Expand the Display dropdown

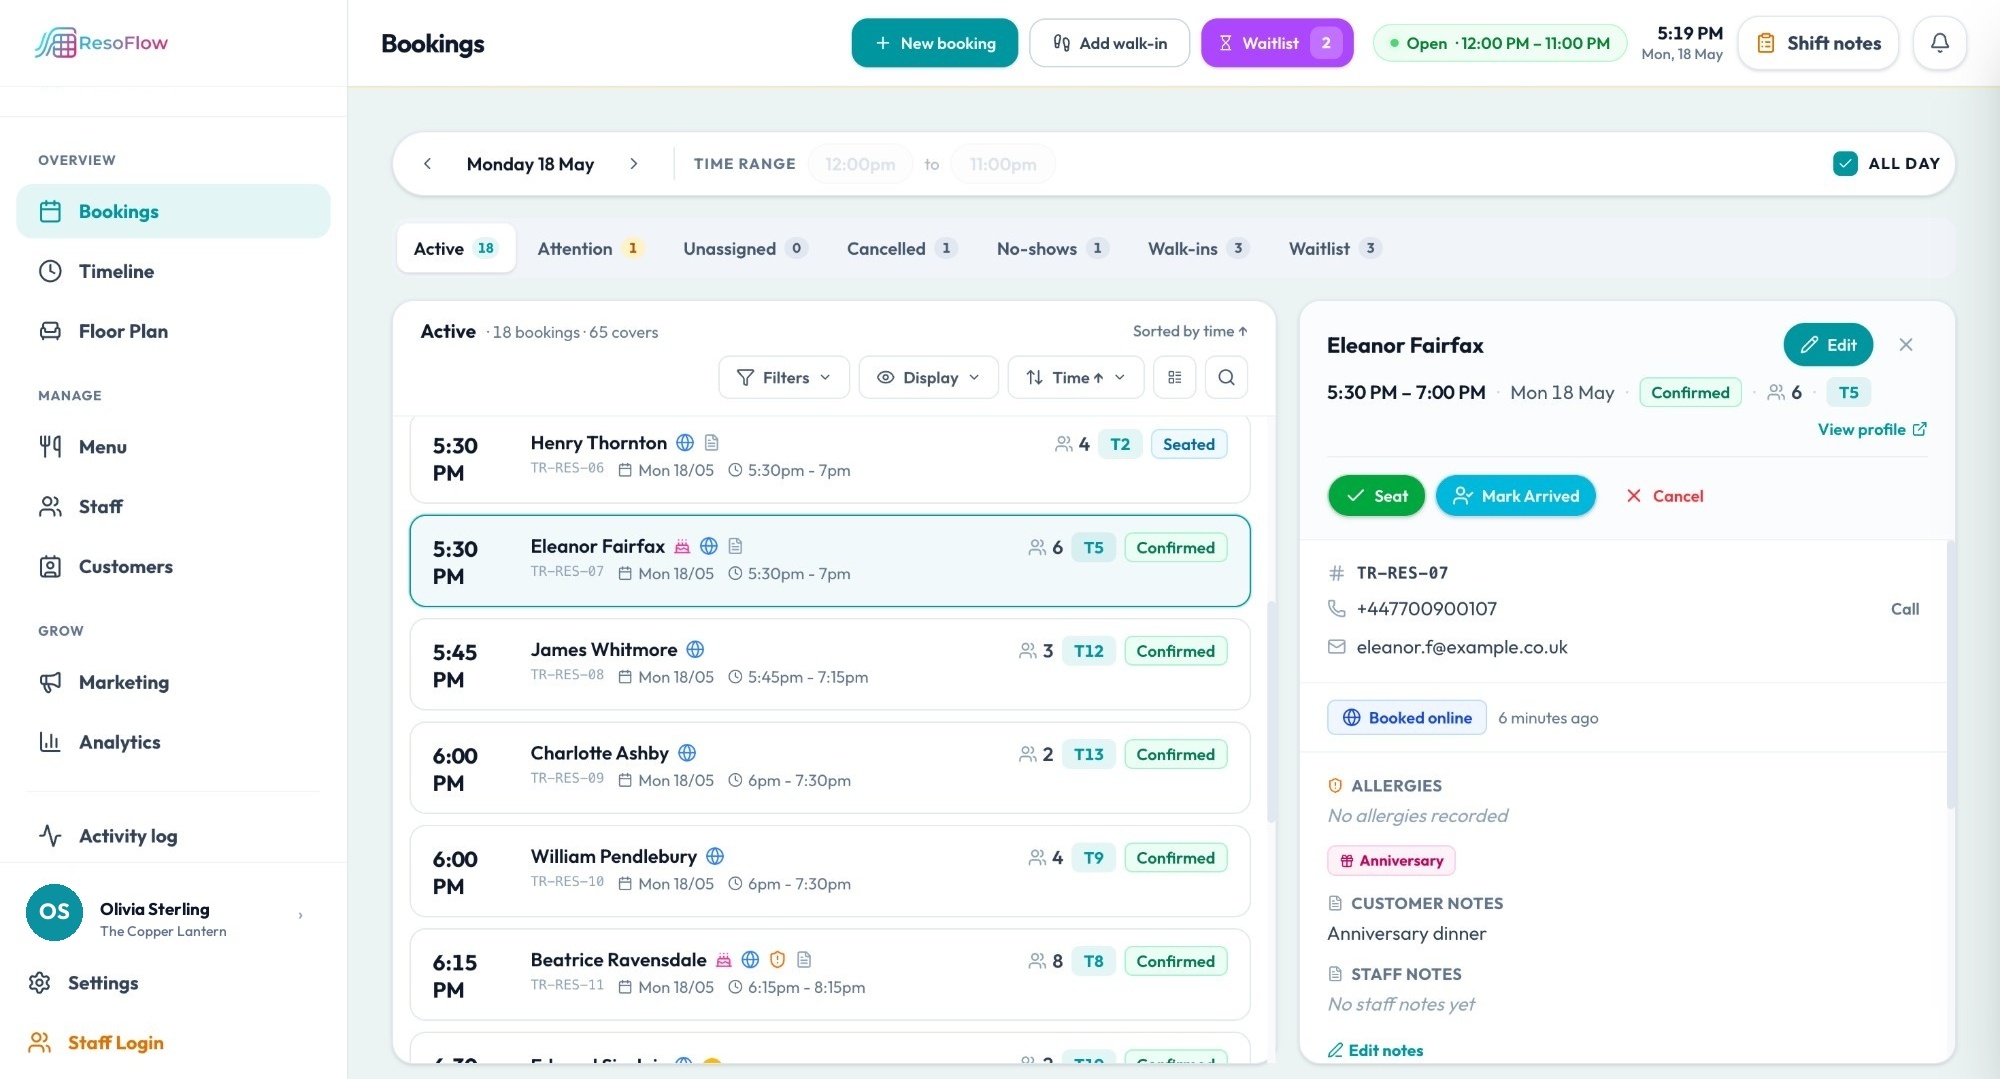(x=928, y=377)
